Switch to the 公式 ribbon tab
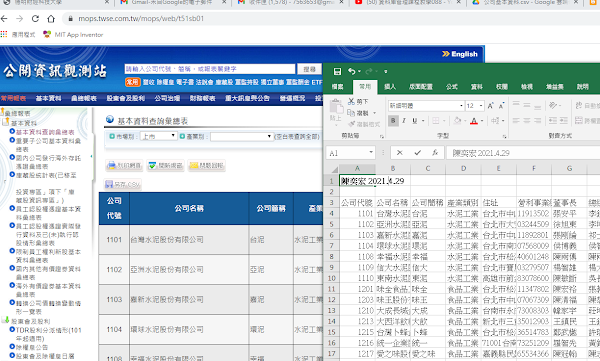Viewport: 600px width, 361px height. [x=452, y=87]
